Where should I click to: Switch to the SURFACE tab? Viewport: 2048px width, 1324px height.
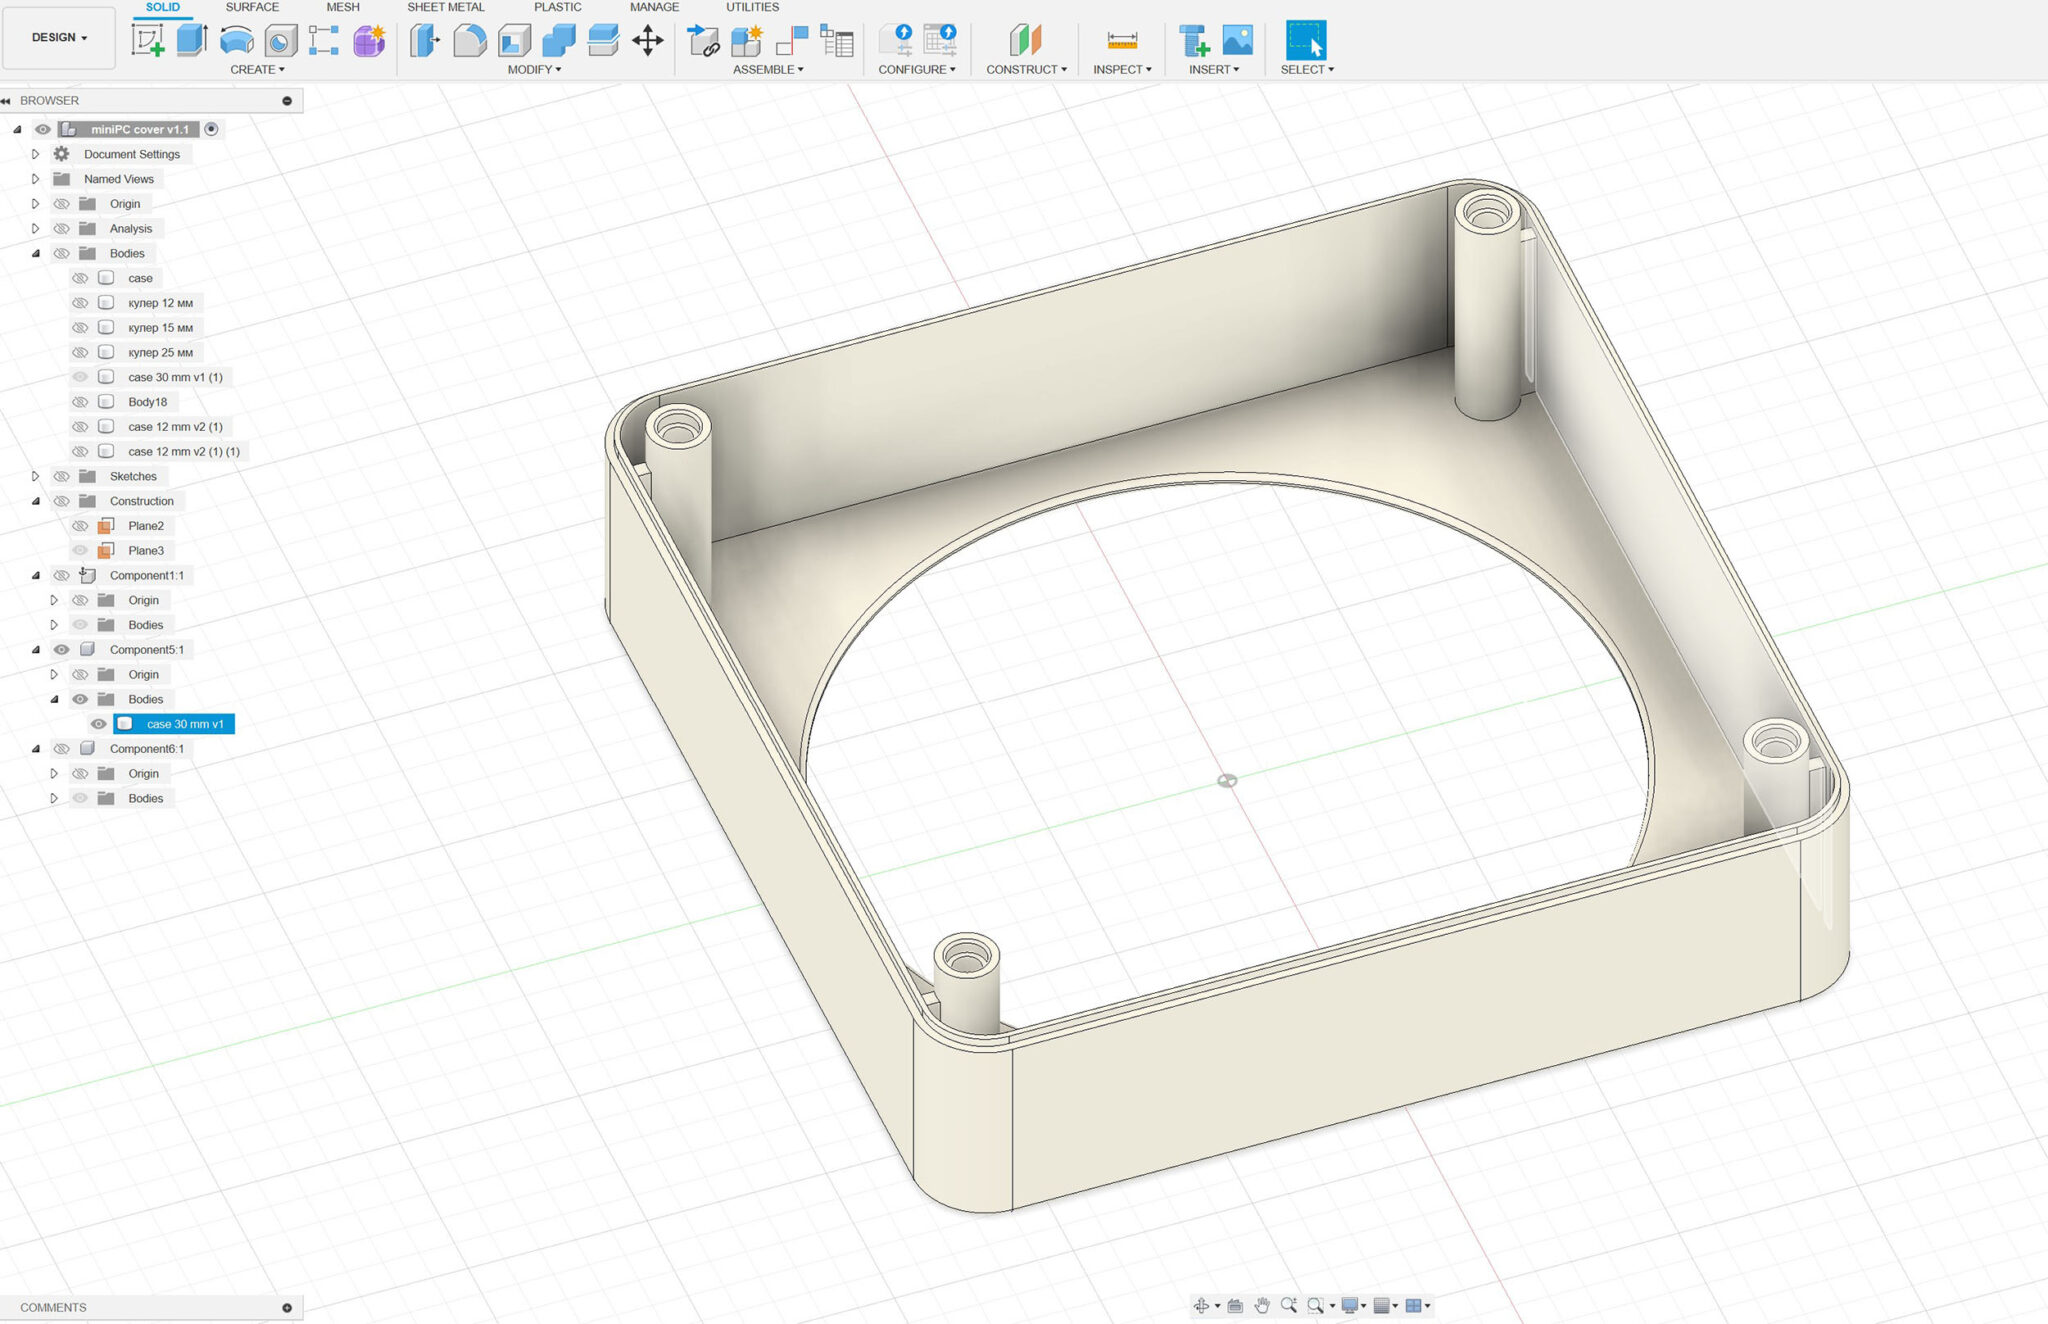[252, 7]
